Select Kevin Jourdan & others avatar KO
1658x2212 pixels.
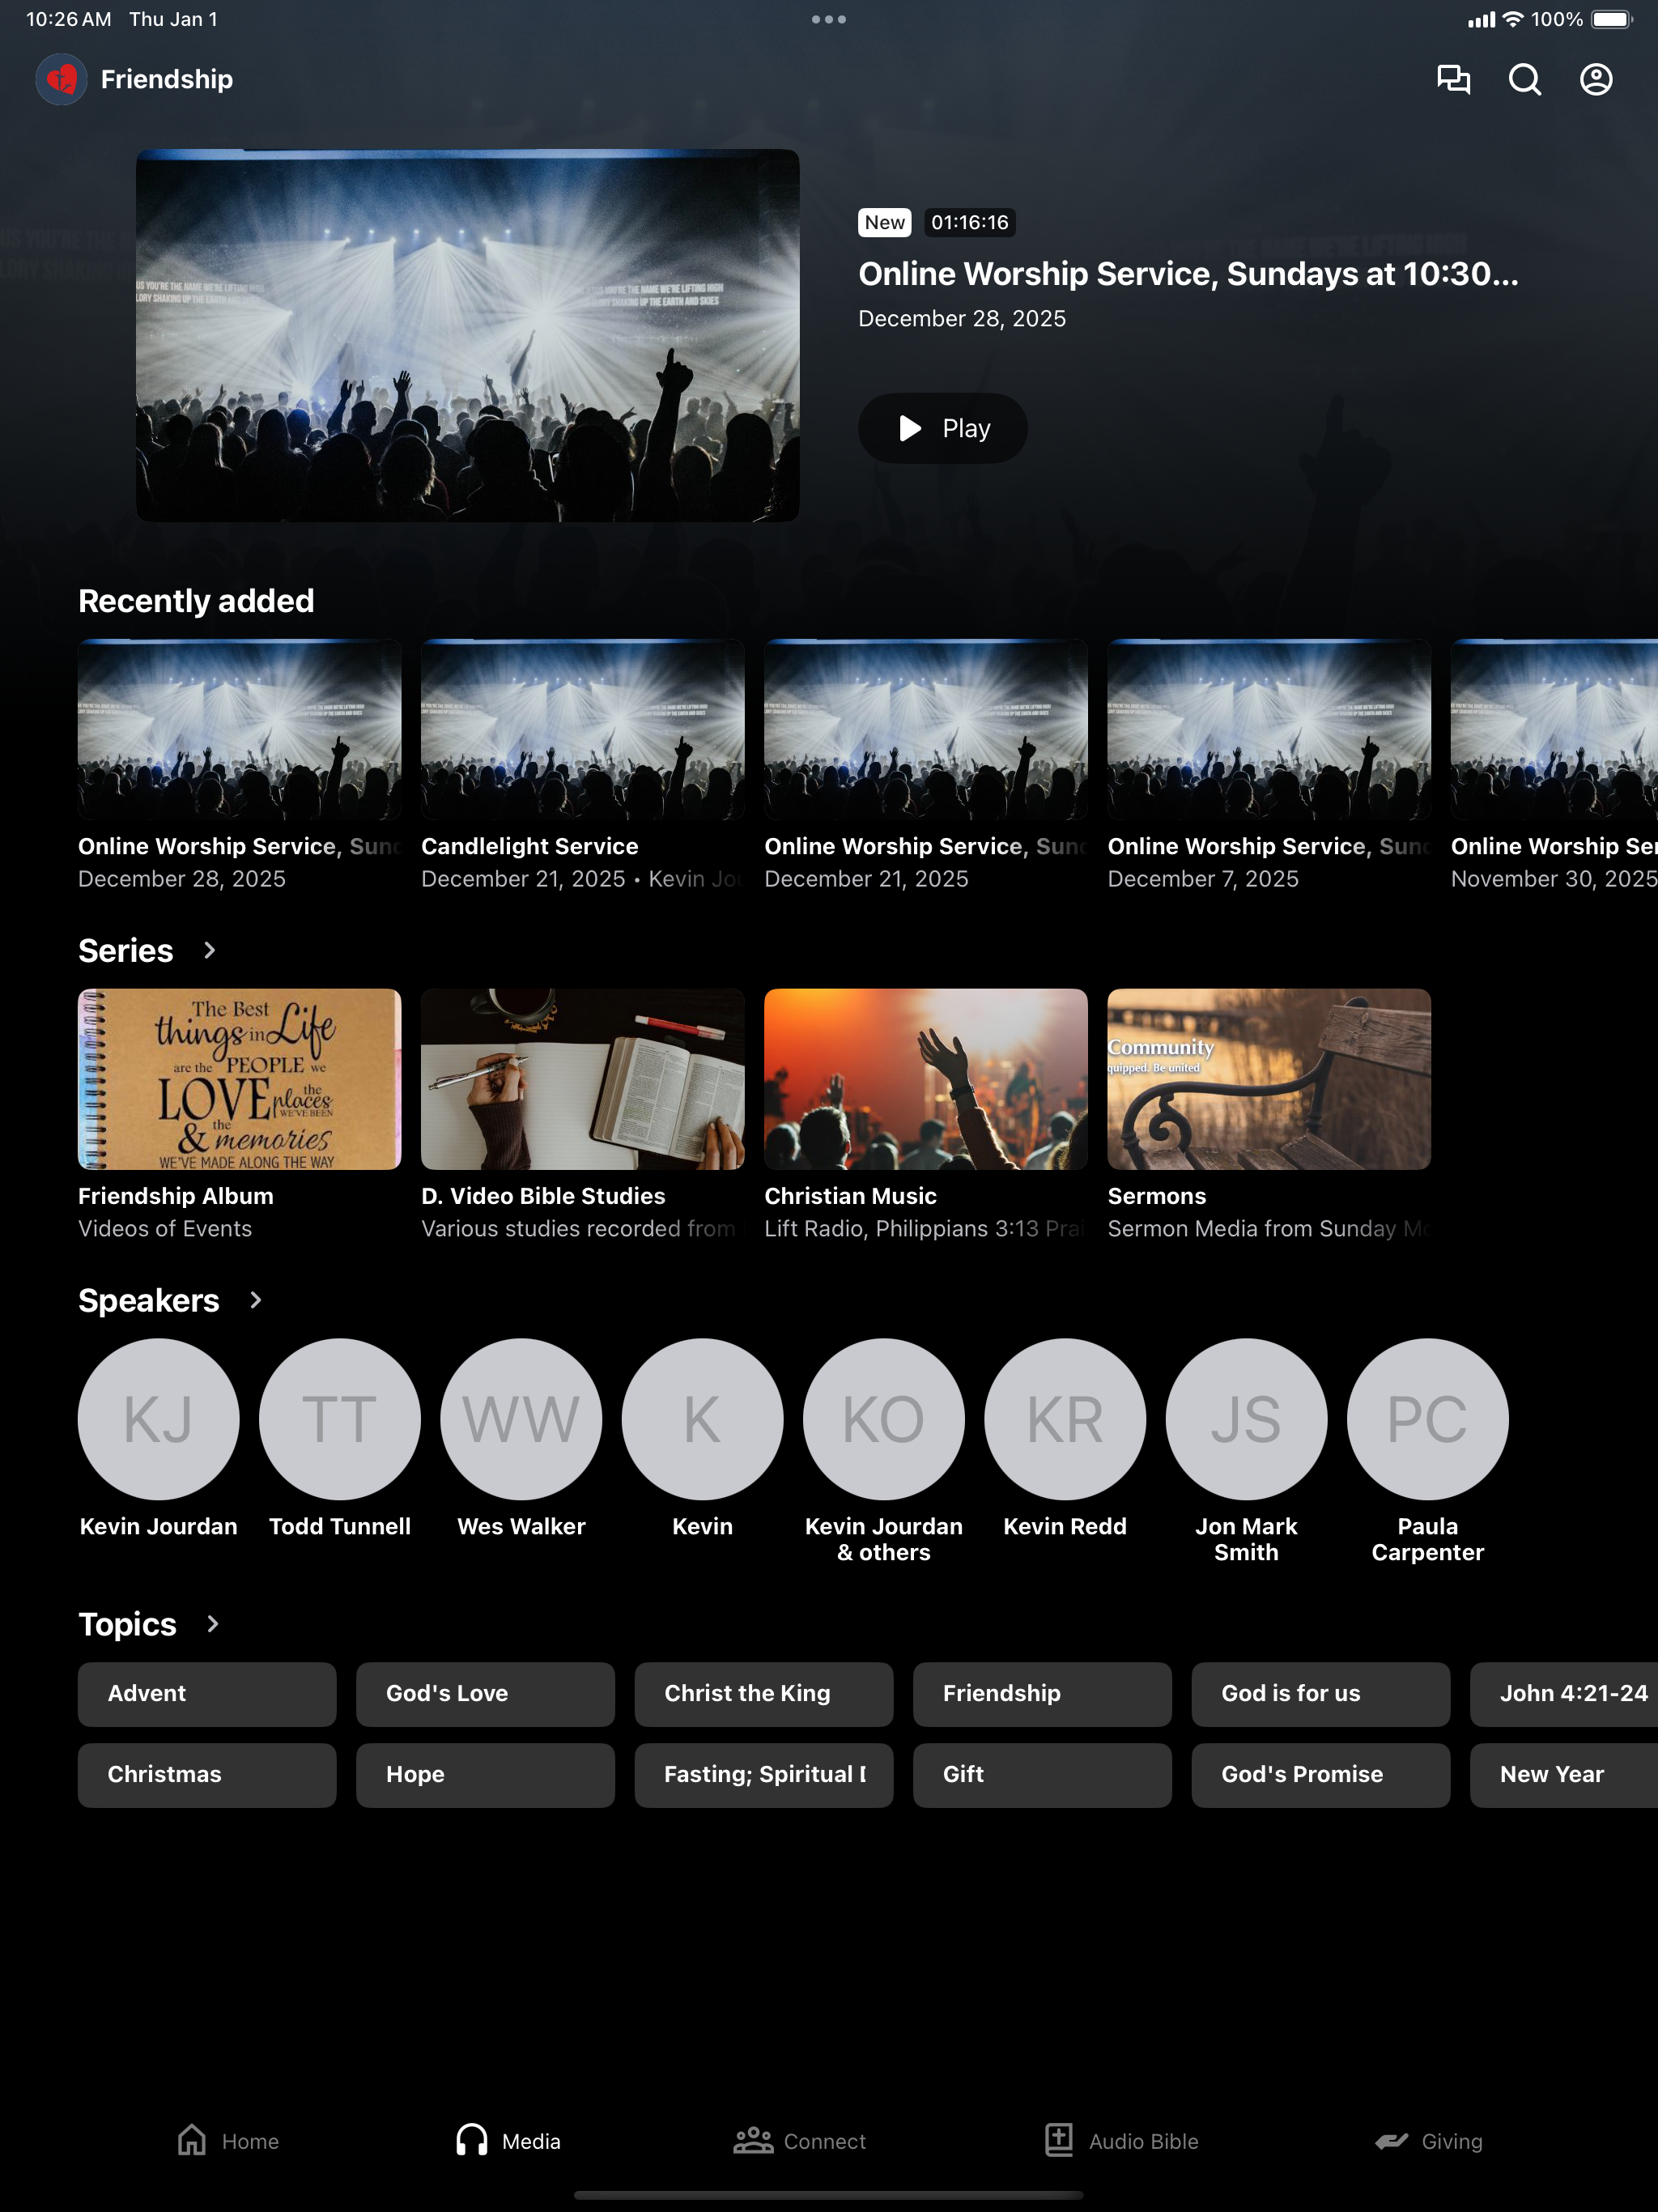coord(884,1419)
